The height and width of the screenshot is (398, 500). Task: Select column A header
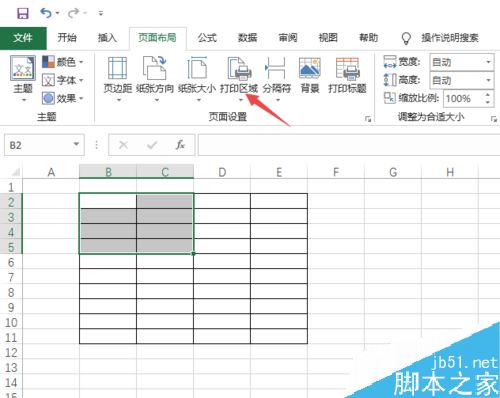click(51, 172)
